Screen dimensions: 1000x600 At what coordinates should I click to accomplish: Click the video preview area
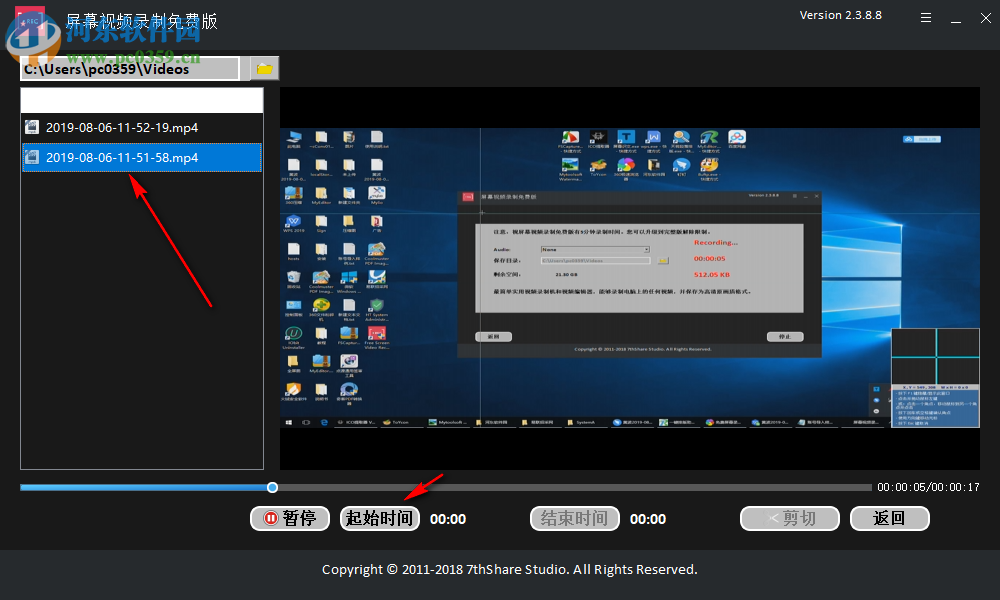click(629, 279)
